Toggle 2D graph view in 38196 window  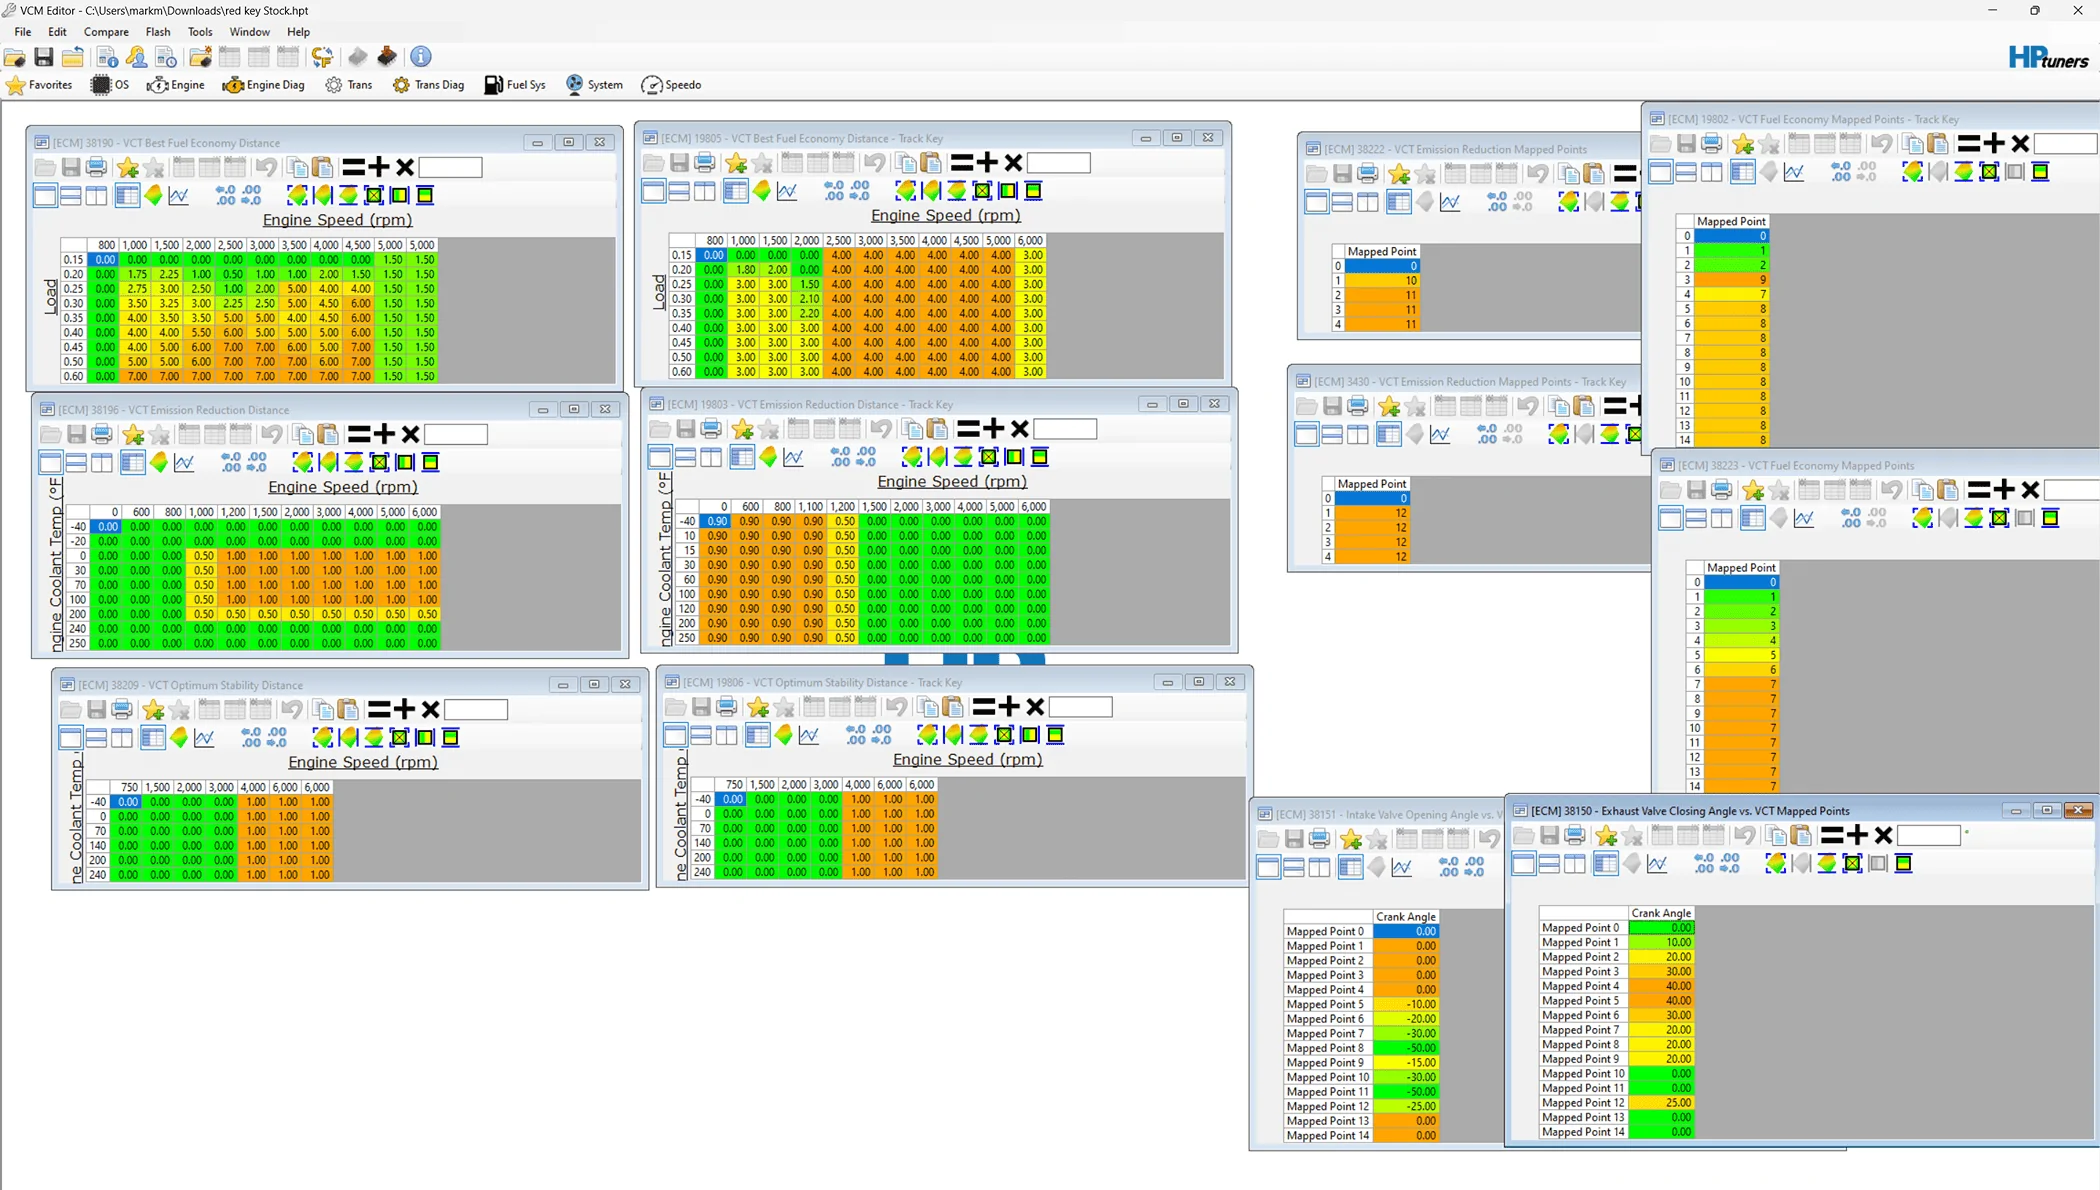point(184,462)
